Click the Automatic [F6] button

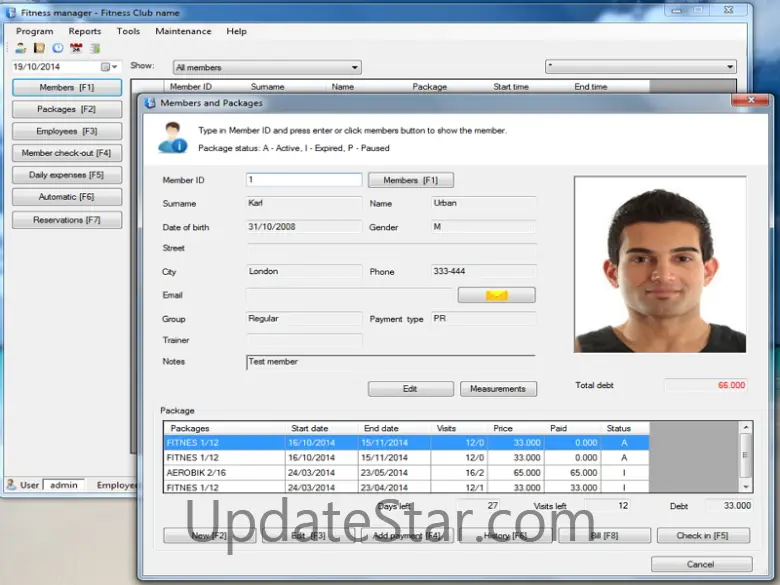[x=67, y=197]
